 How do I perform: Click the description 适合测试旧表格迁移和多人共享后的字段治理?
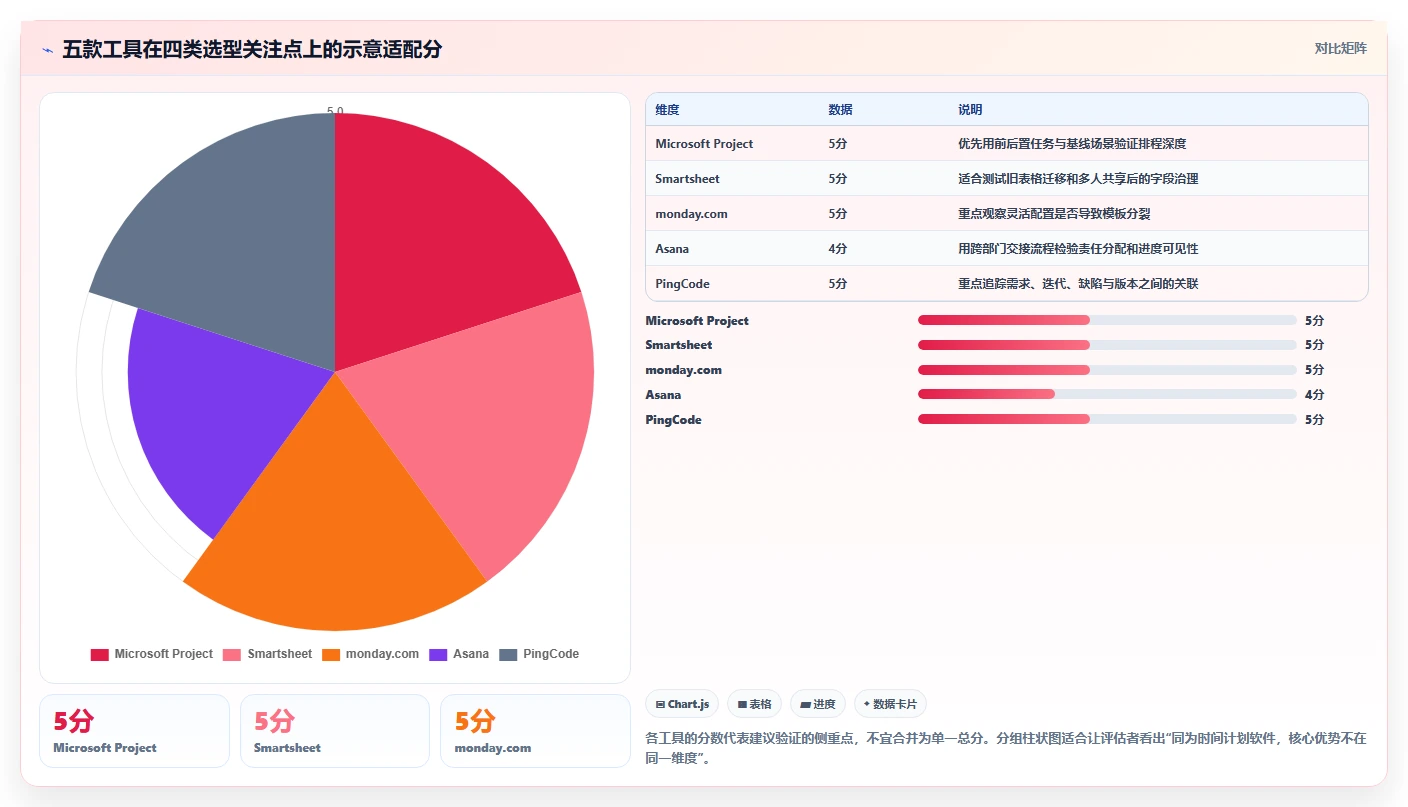pyautogui.click(x=1078, y=179)
